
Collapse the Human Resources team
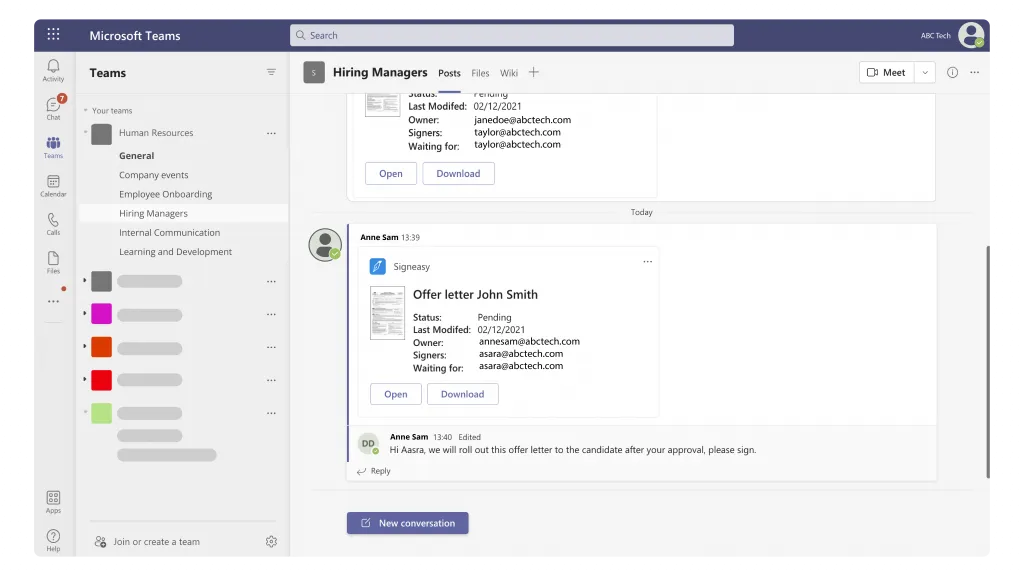tap(85, 132)
